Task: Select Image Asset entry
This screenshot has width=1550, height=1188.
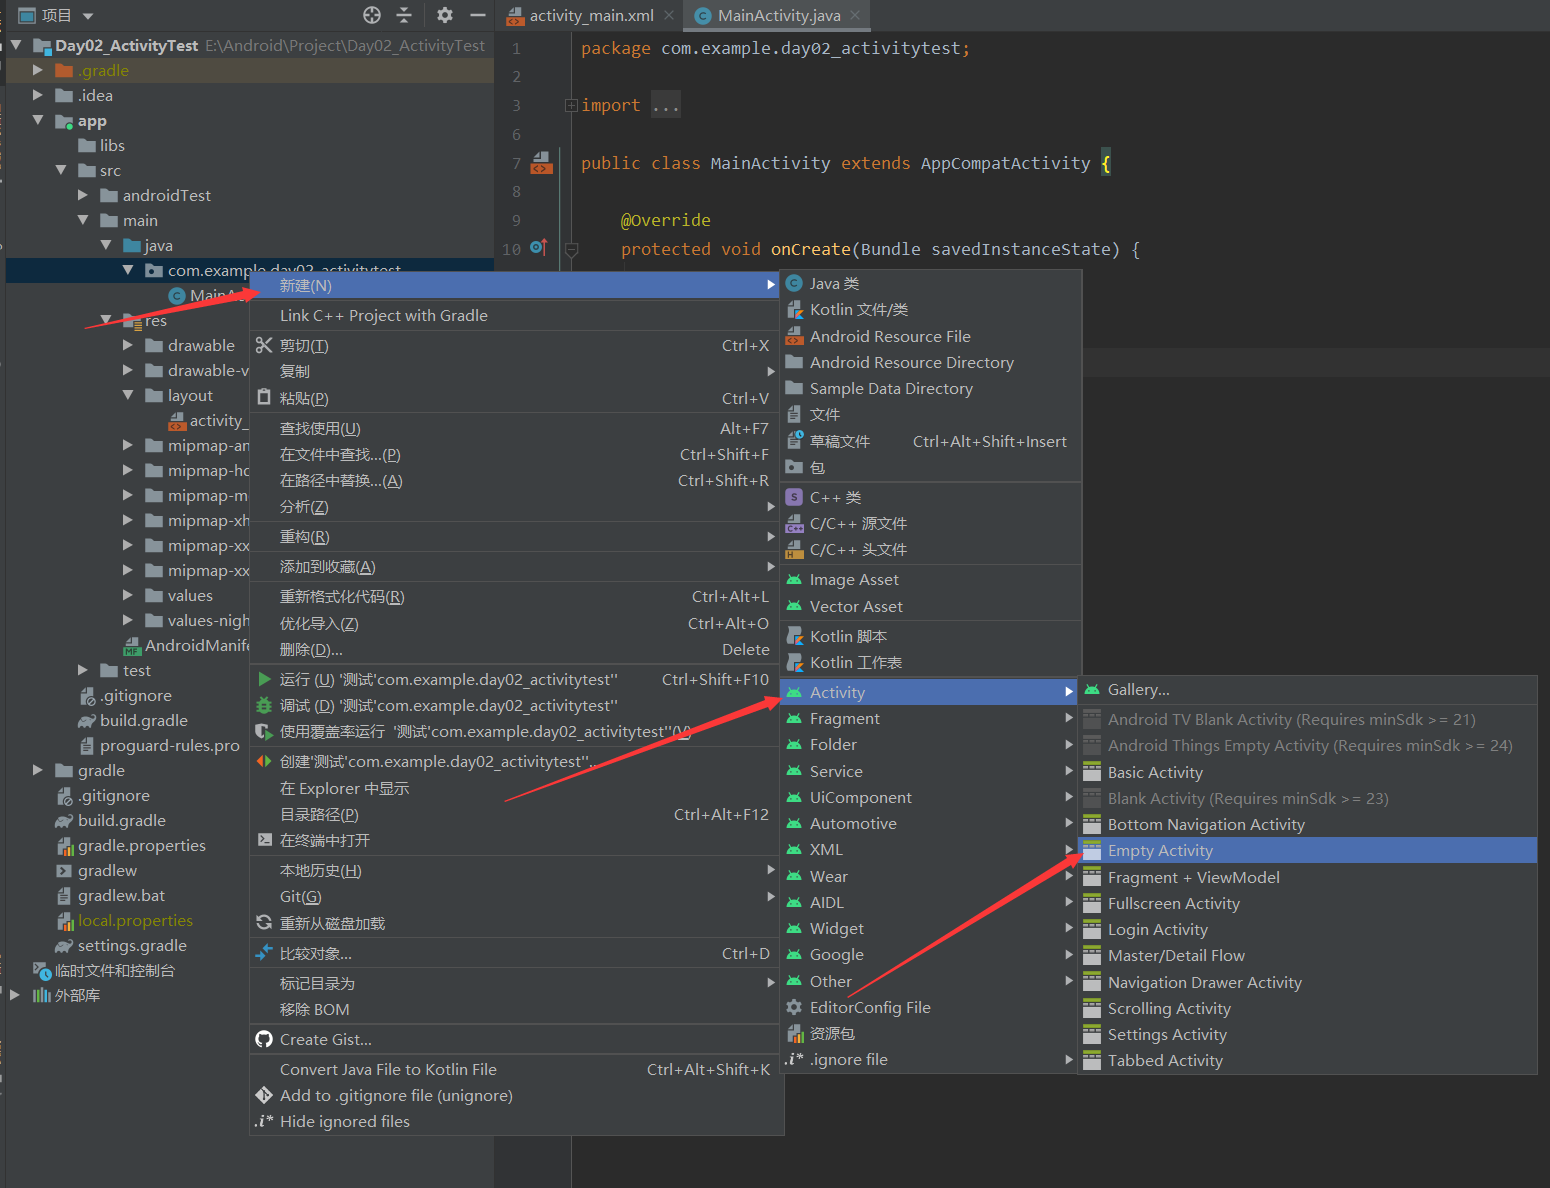Action: 931,579
